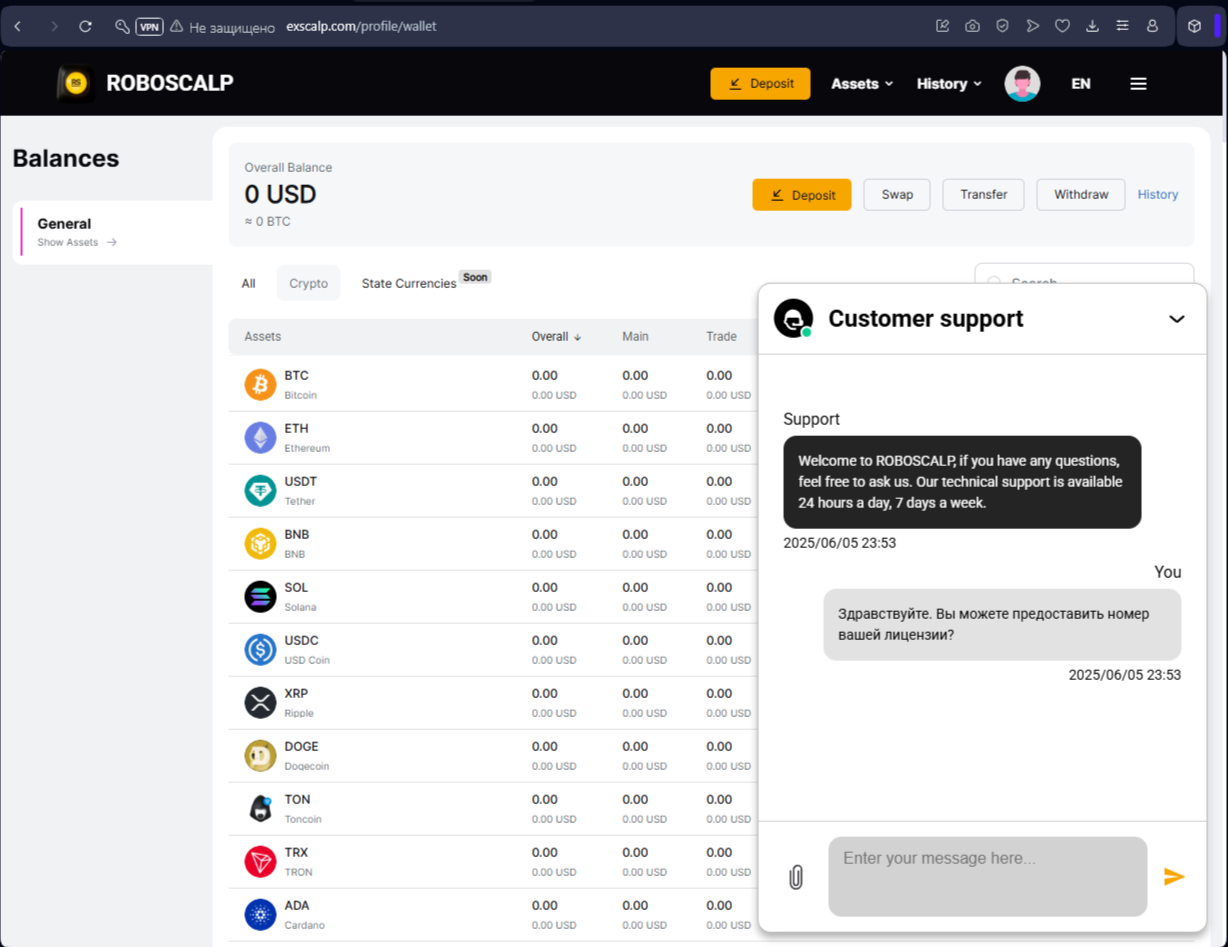Open the user profile avatar
1228x947 pixels.
[1022, 84]
